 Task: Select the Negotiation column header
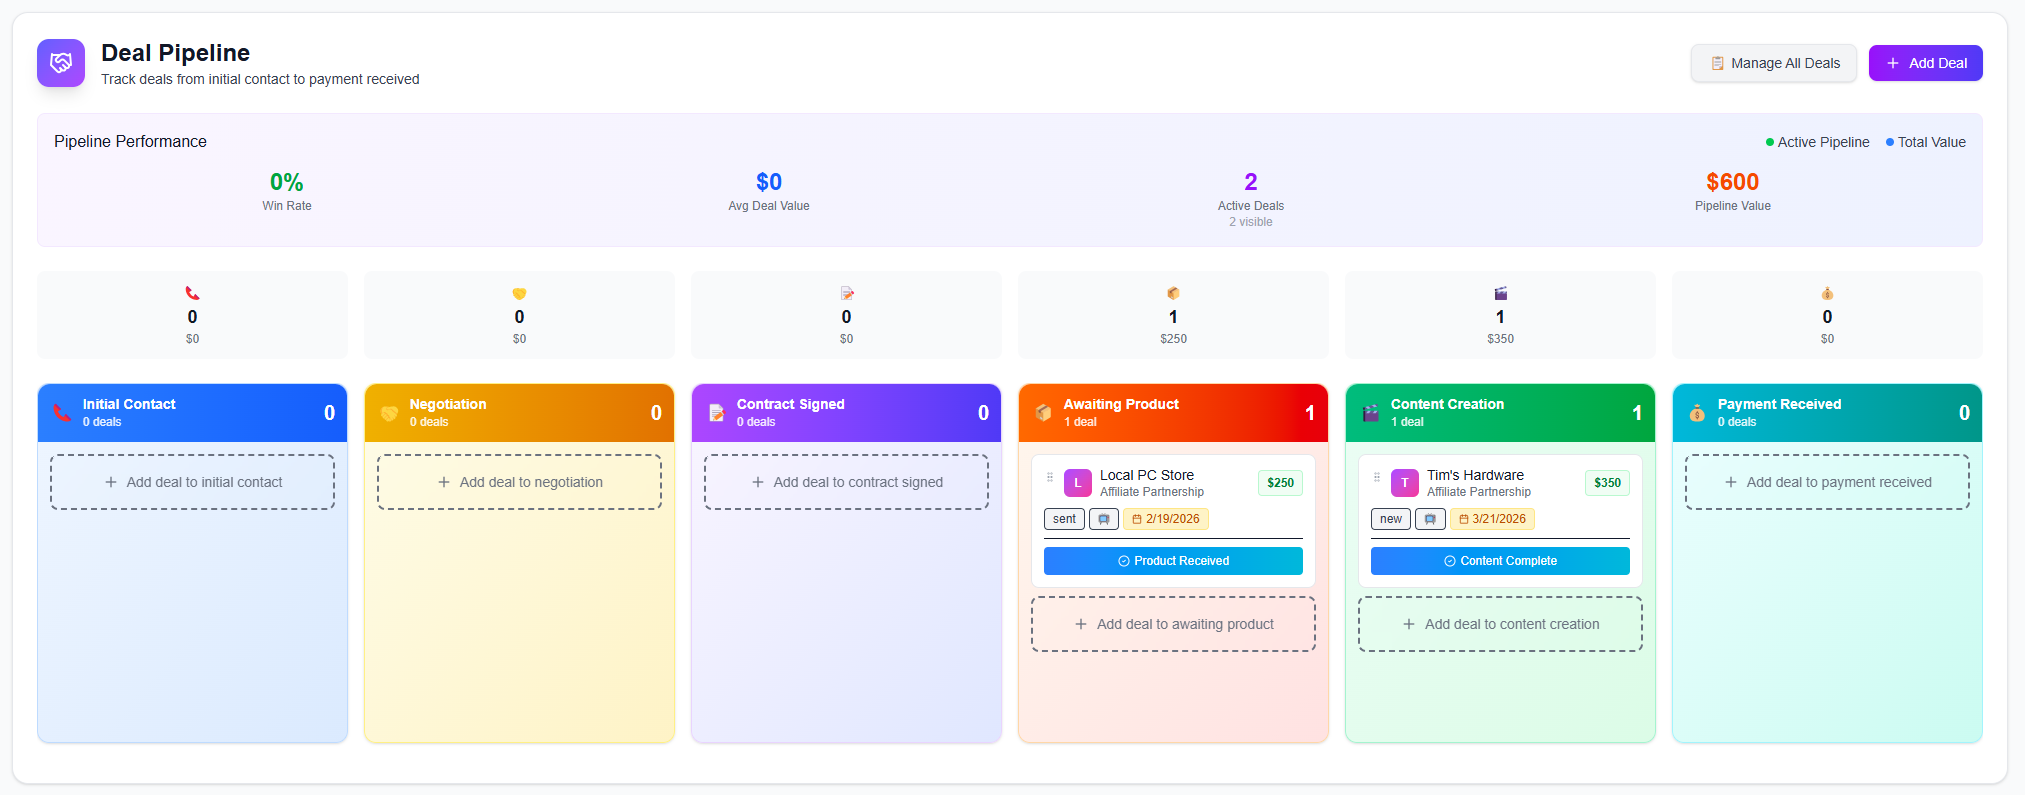[x=519, y=413]
